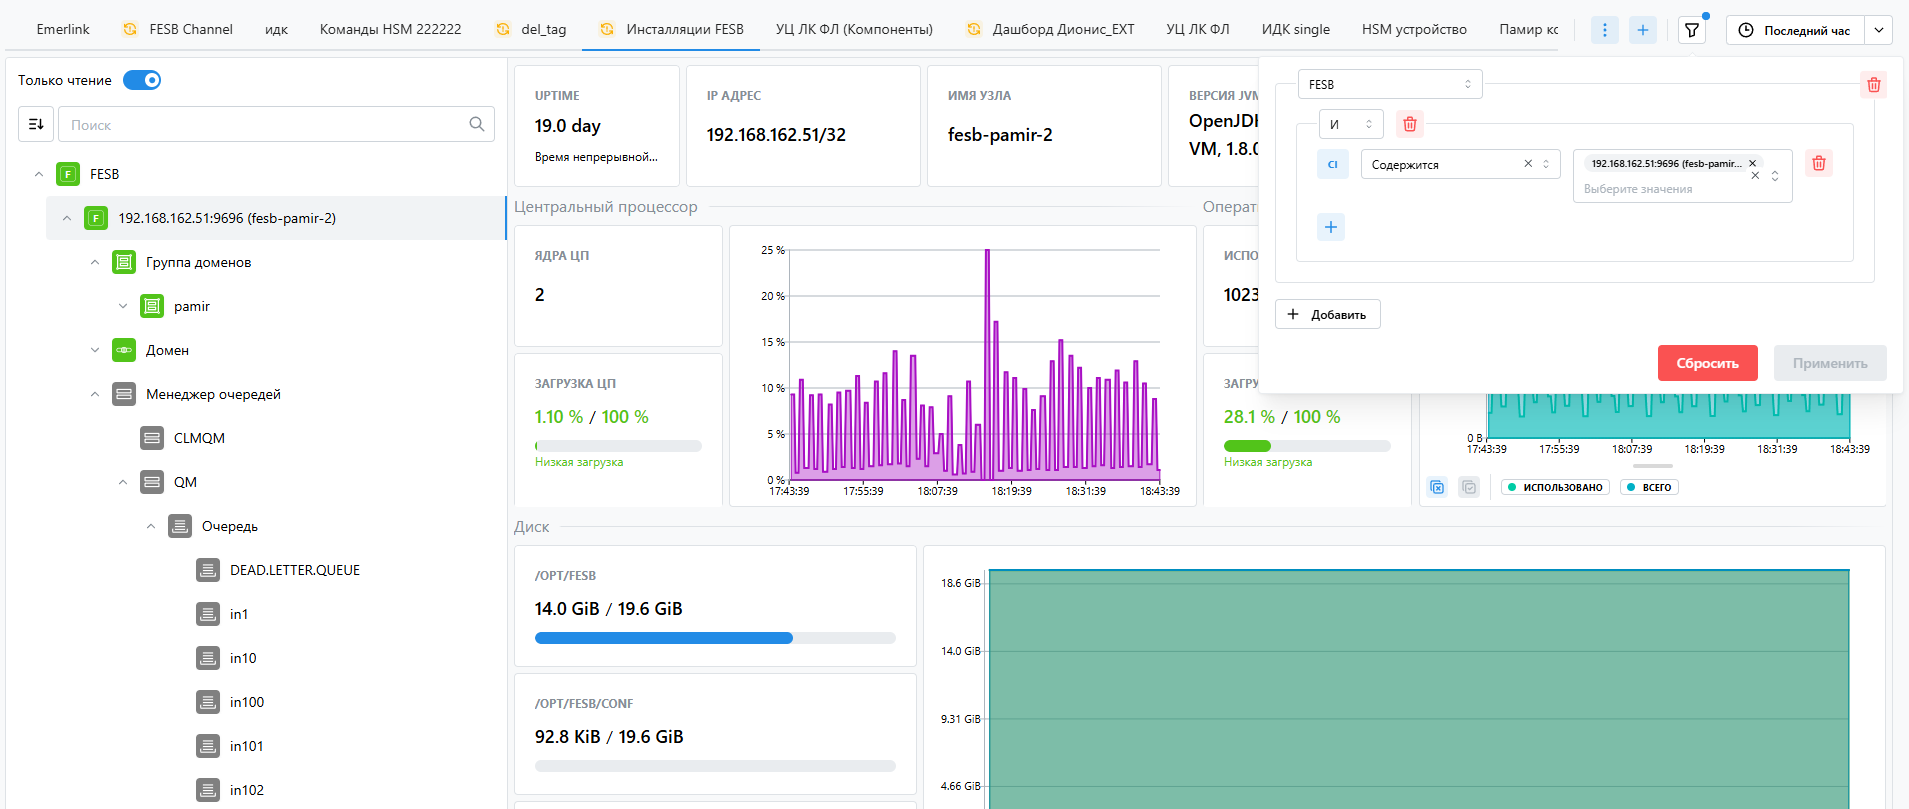Click the plus icon to add dashboard tab
The width and height of the screenshot is (1909, 809).
[x=1643, y=30]
